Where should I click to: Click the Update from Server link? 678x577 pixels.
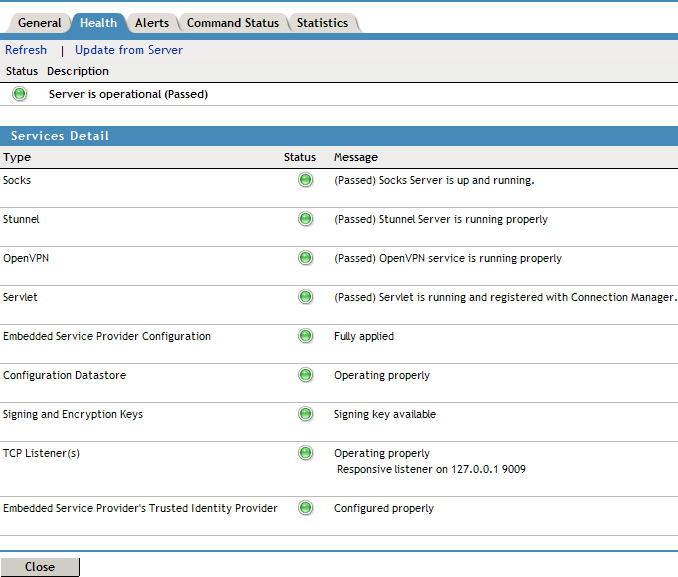coord(129,50)
